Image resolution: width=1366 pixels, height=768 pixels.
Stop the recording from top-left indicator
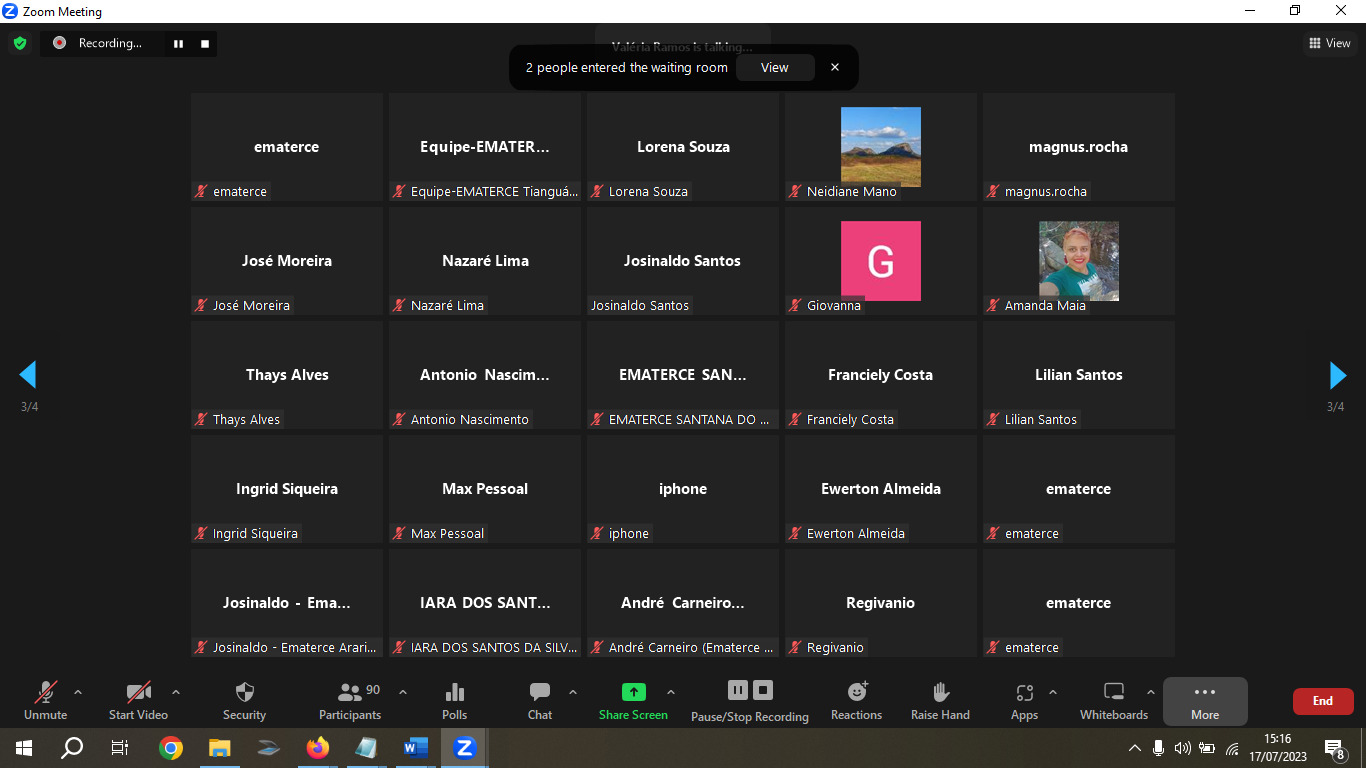(x=205, y=43)
